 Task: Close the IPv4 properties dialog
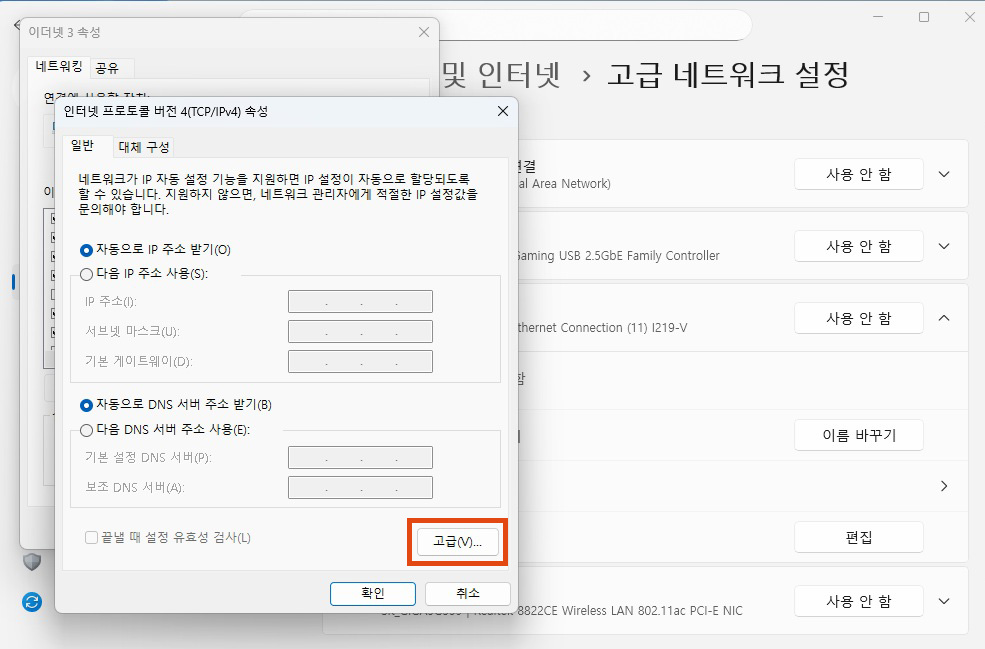click(502, 111)
